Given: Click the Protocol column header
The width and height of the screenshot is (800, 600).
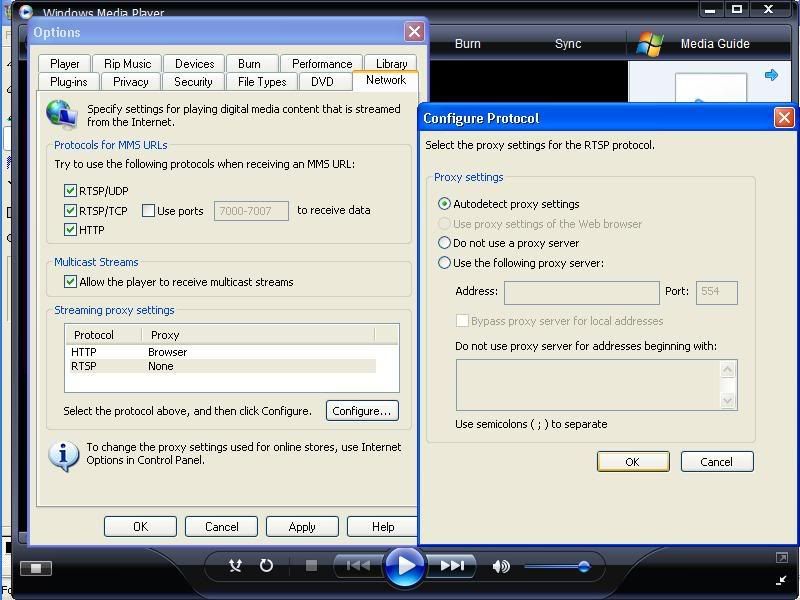Looking at the screenshot, I should point(104,335).
